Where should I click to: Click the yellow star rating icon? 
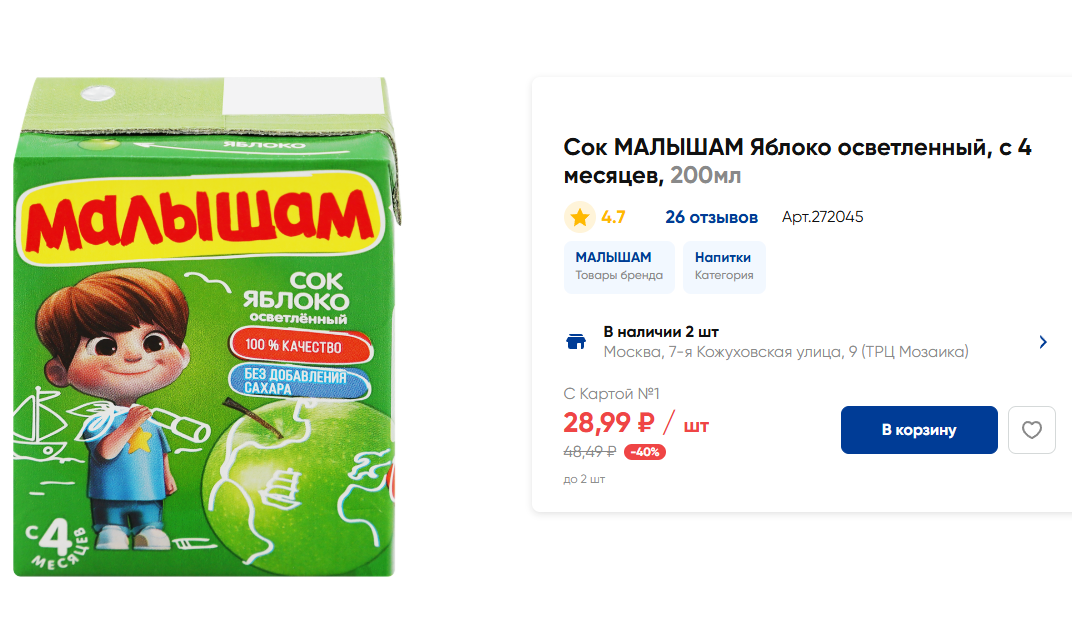[x=580, y=217]
